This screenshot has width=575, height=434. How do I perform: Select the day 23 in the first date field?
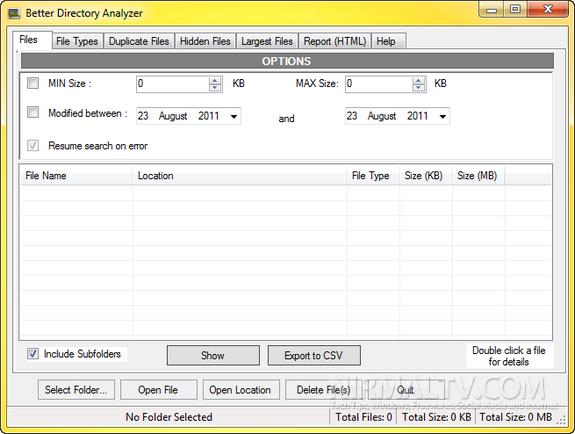pos(143,116)
